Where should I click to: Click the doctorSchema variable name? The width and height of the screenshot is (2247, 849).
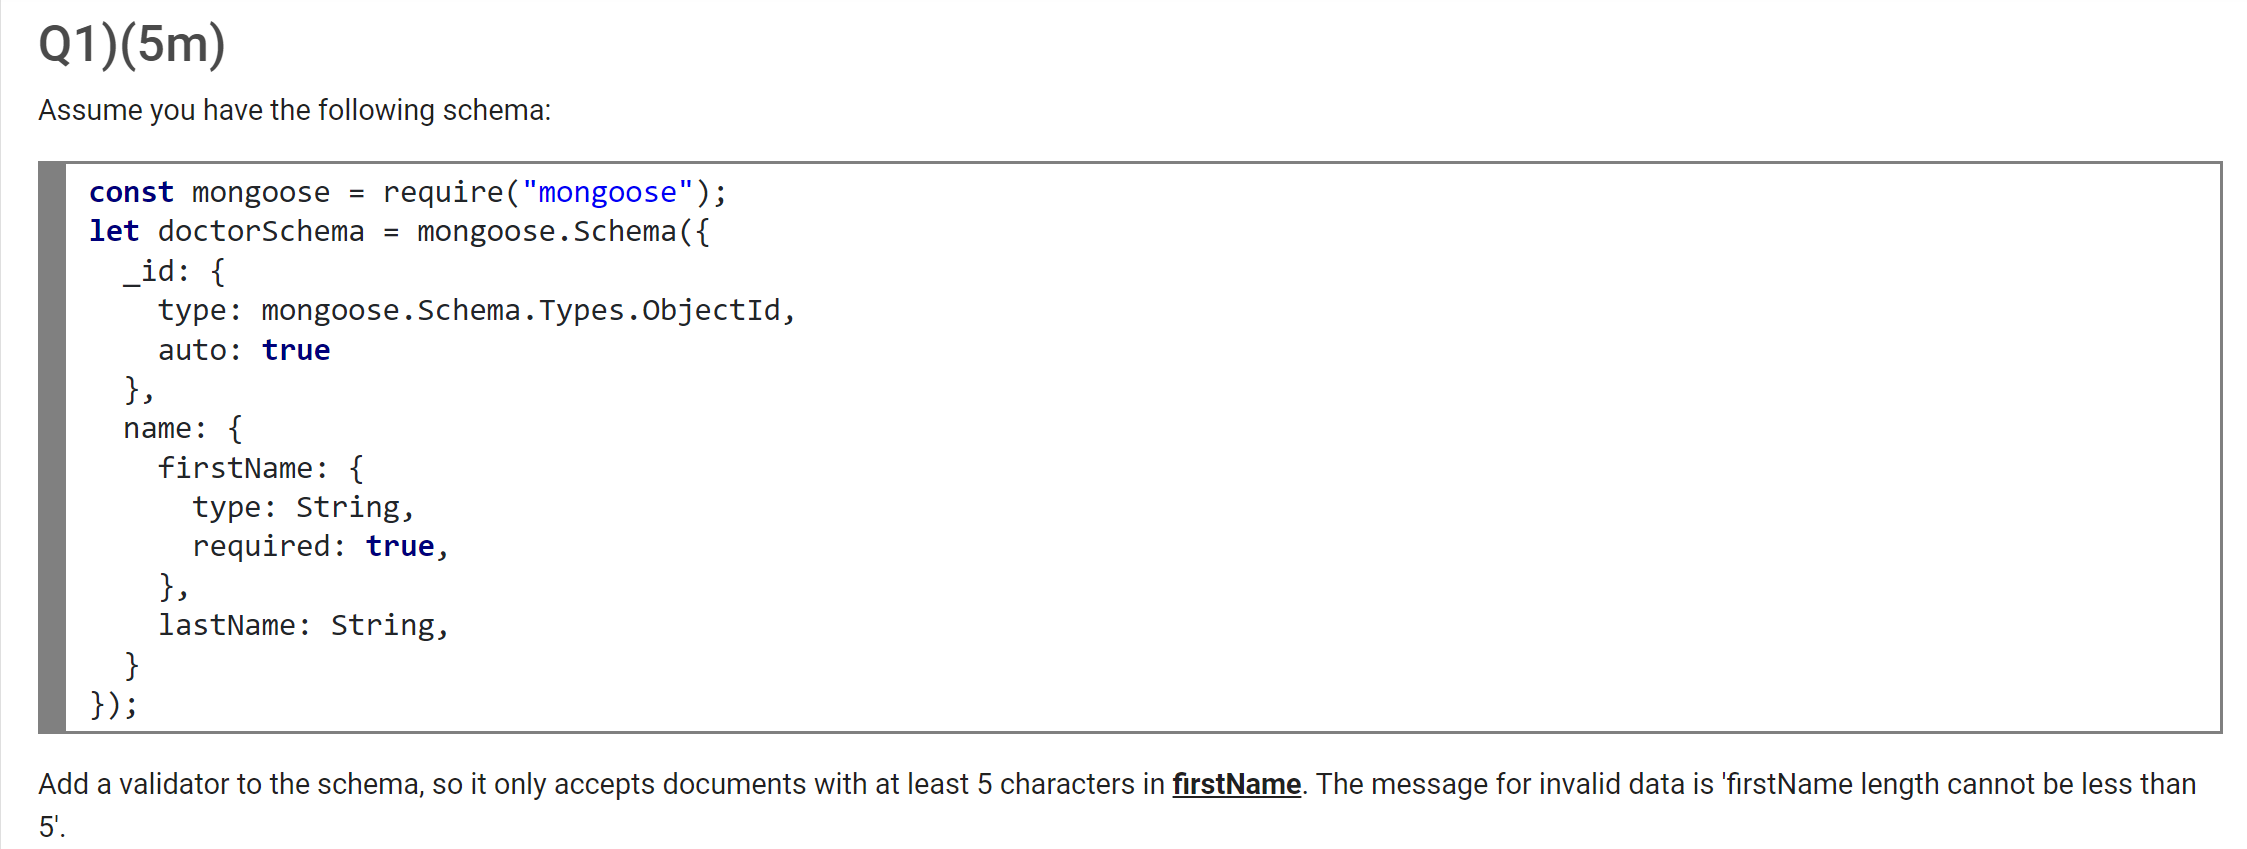click(x=261, y=231)
